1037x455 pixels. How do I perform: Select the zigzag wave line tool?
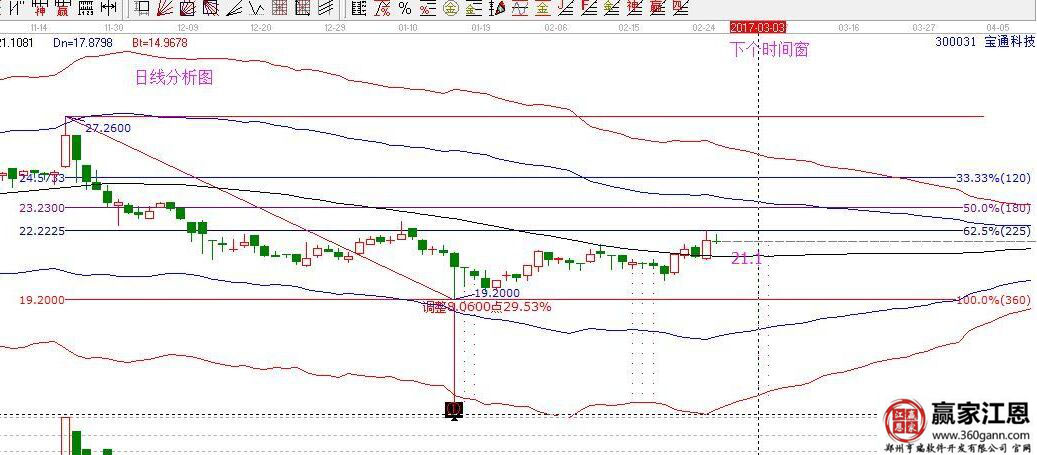click(256, 8)
